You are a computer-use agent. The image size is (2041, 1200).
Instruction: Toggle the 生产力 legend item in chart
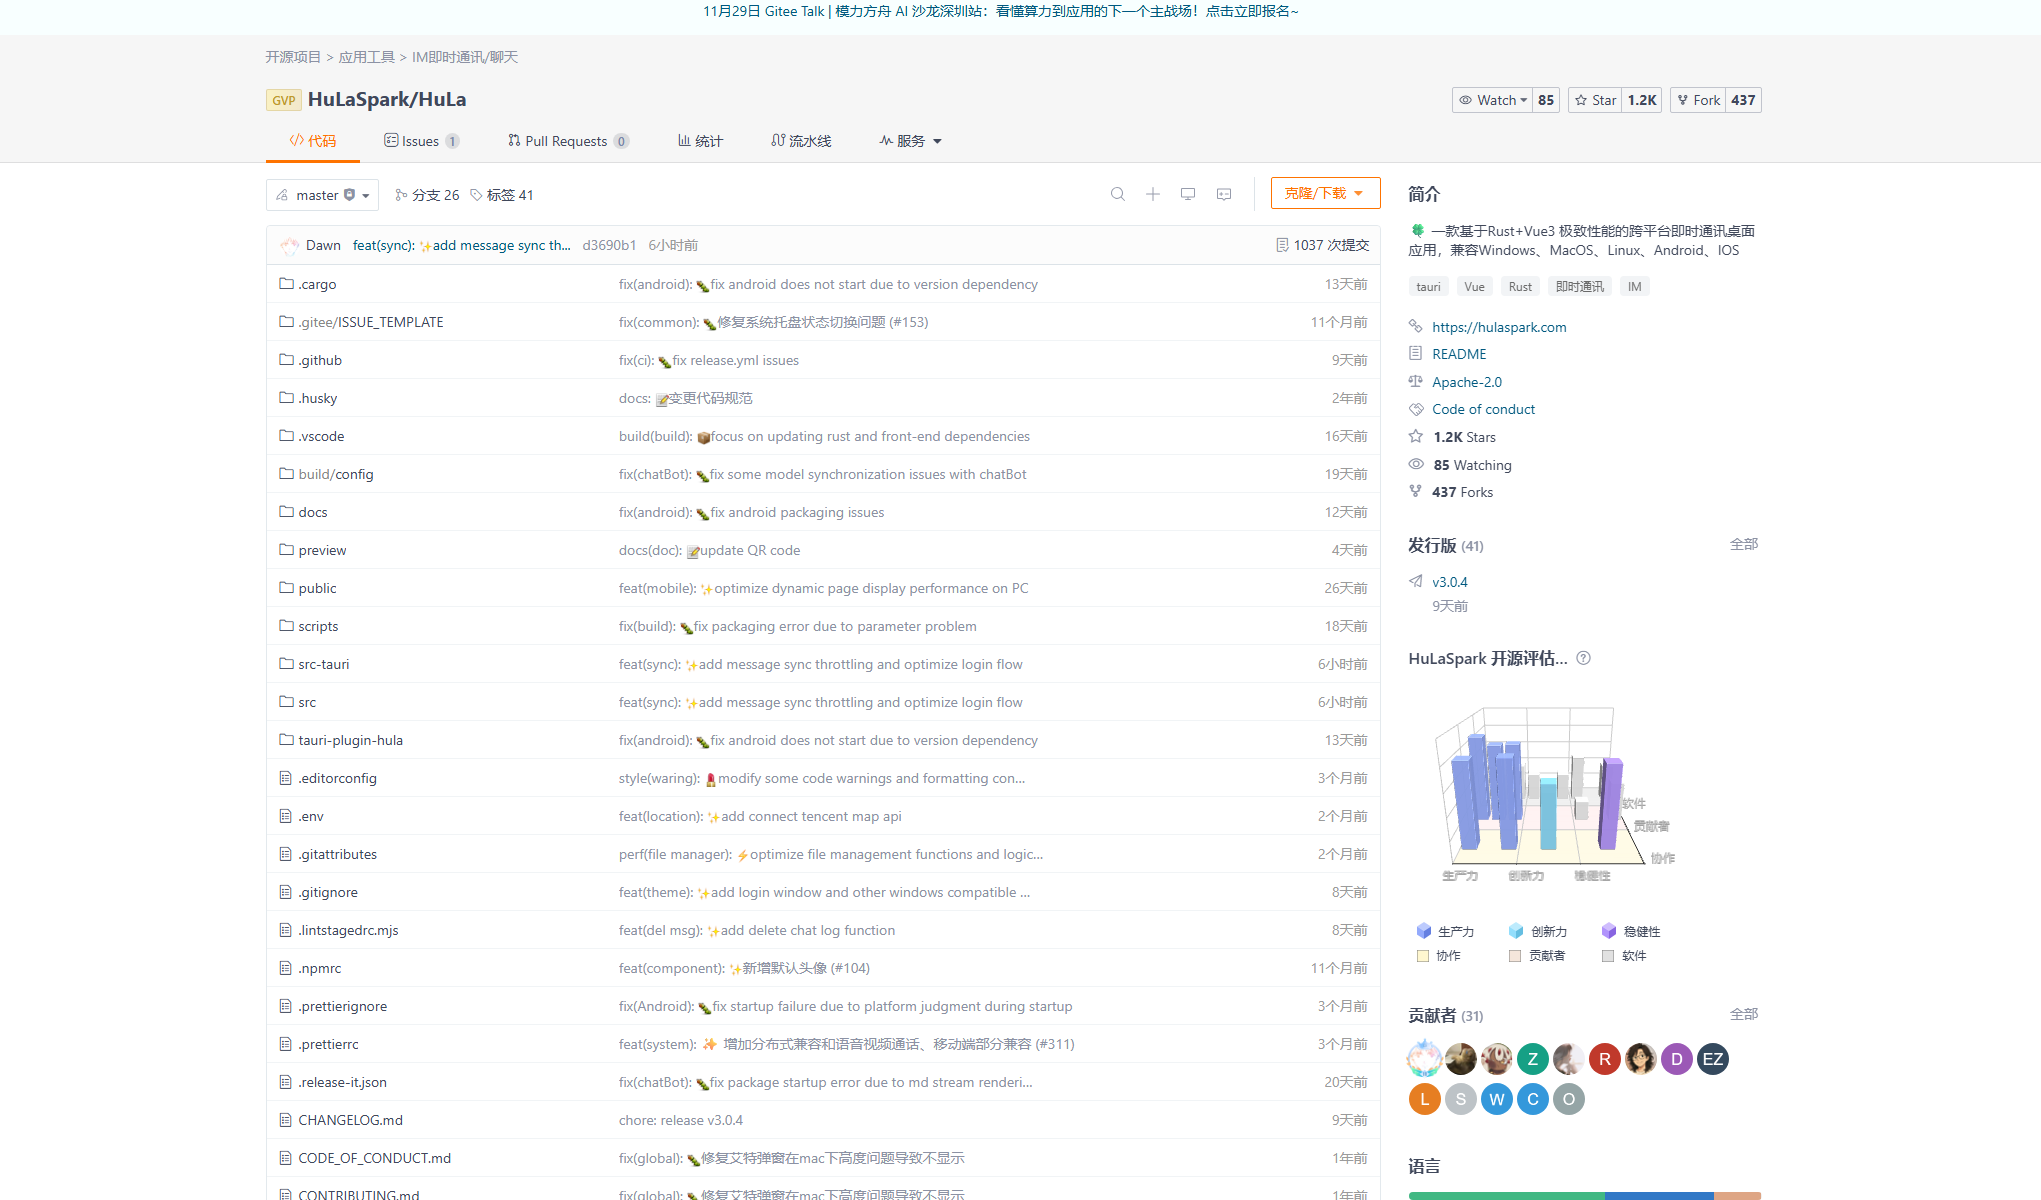(x=1445, y=931)
